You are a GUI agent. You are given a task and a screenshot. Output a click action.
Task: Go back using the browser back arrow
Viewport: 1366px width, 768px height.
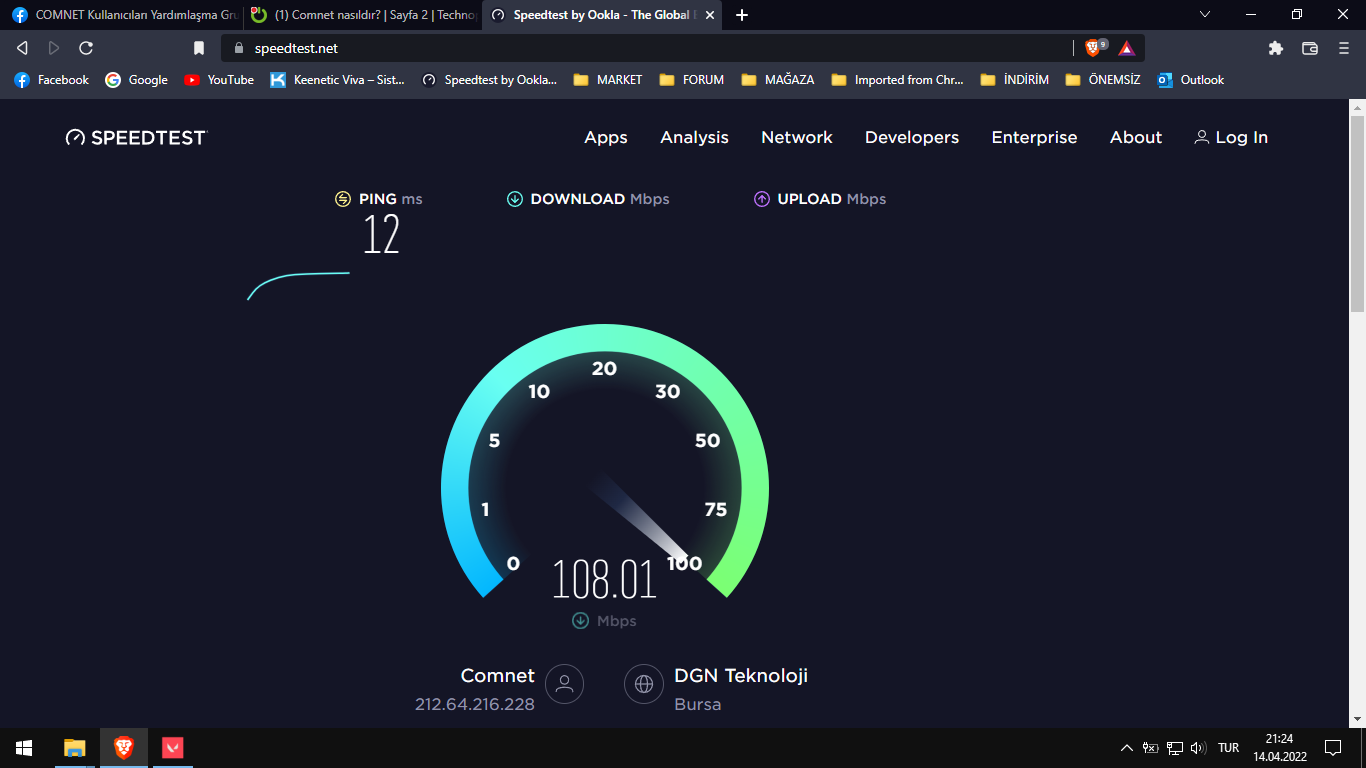coord(22,48)
